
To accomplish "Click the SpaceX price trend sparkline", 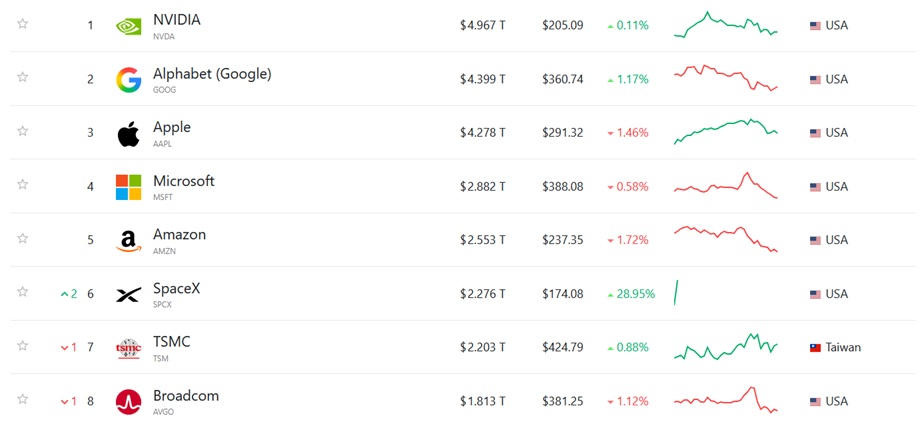I will 676,292.
